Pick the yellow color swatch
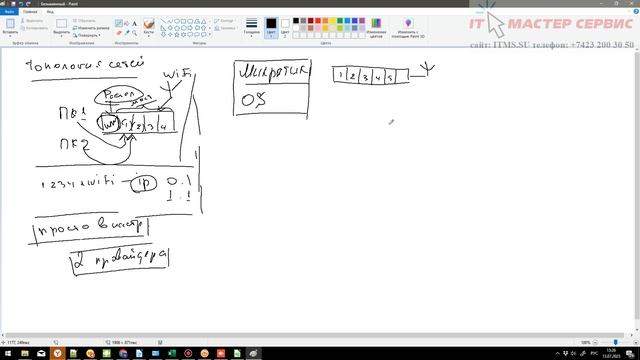This screenshot has width=640, height=360. pos(333,20)
